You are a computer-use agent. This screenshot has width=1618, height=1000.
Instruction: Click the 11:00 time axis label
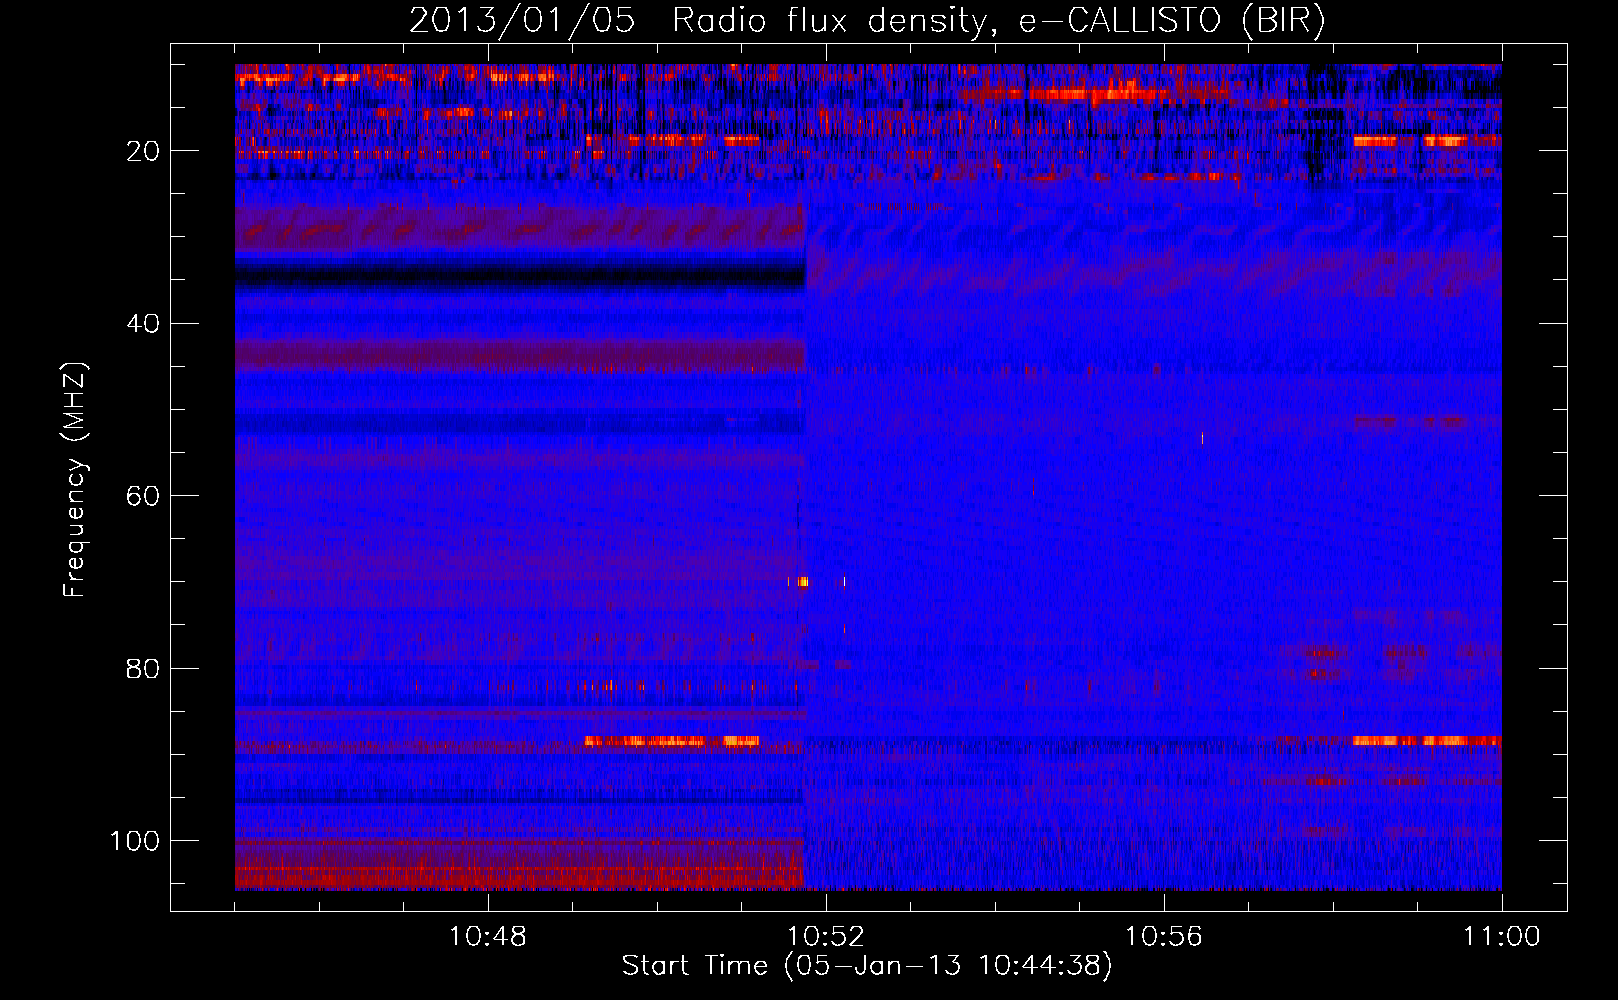click(1502, 937)
